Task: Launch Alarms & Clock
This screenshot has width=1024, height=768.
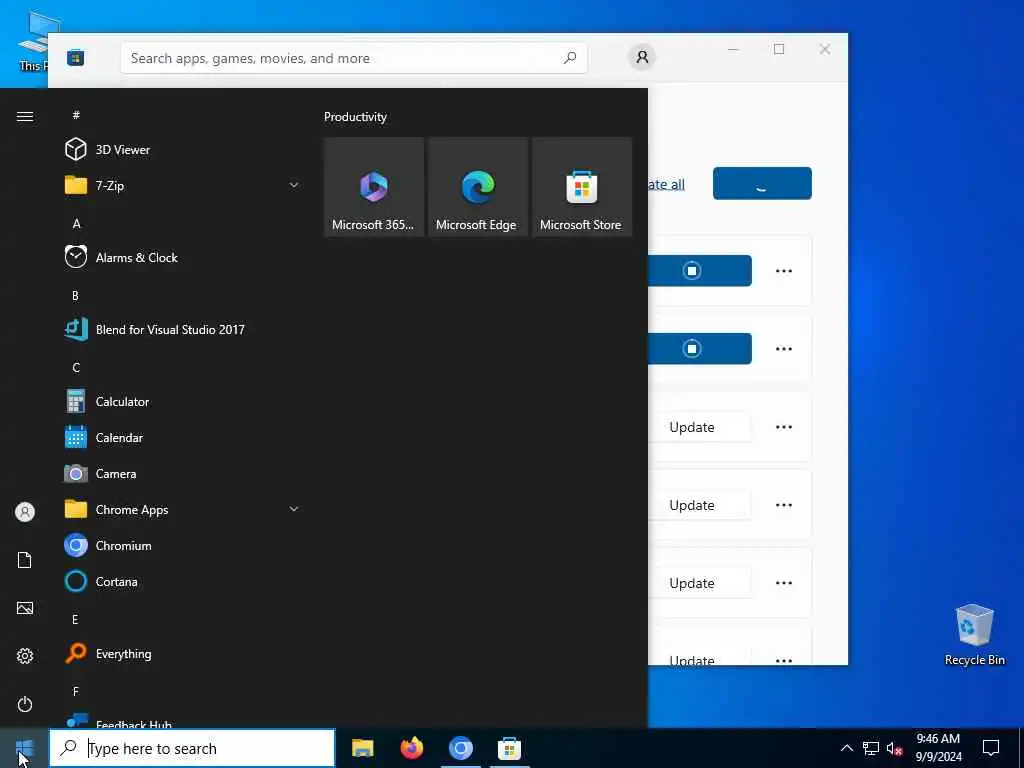Action: point(183,257)
